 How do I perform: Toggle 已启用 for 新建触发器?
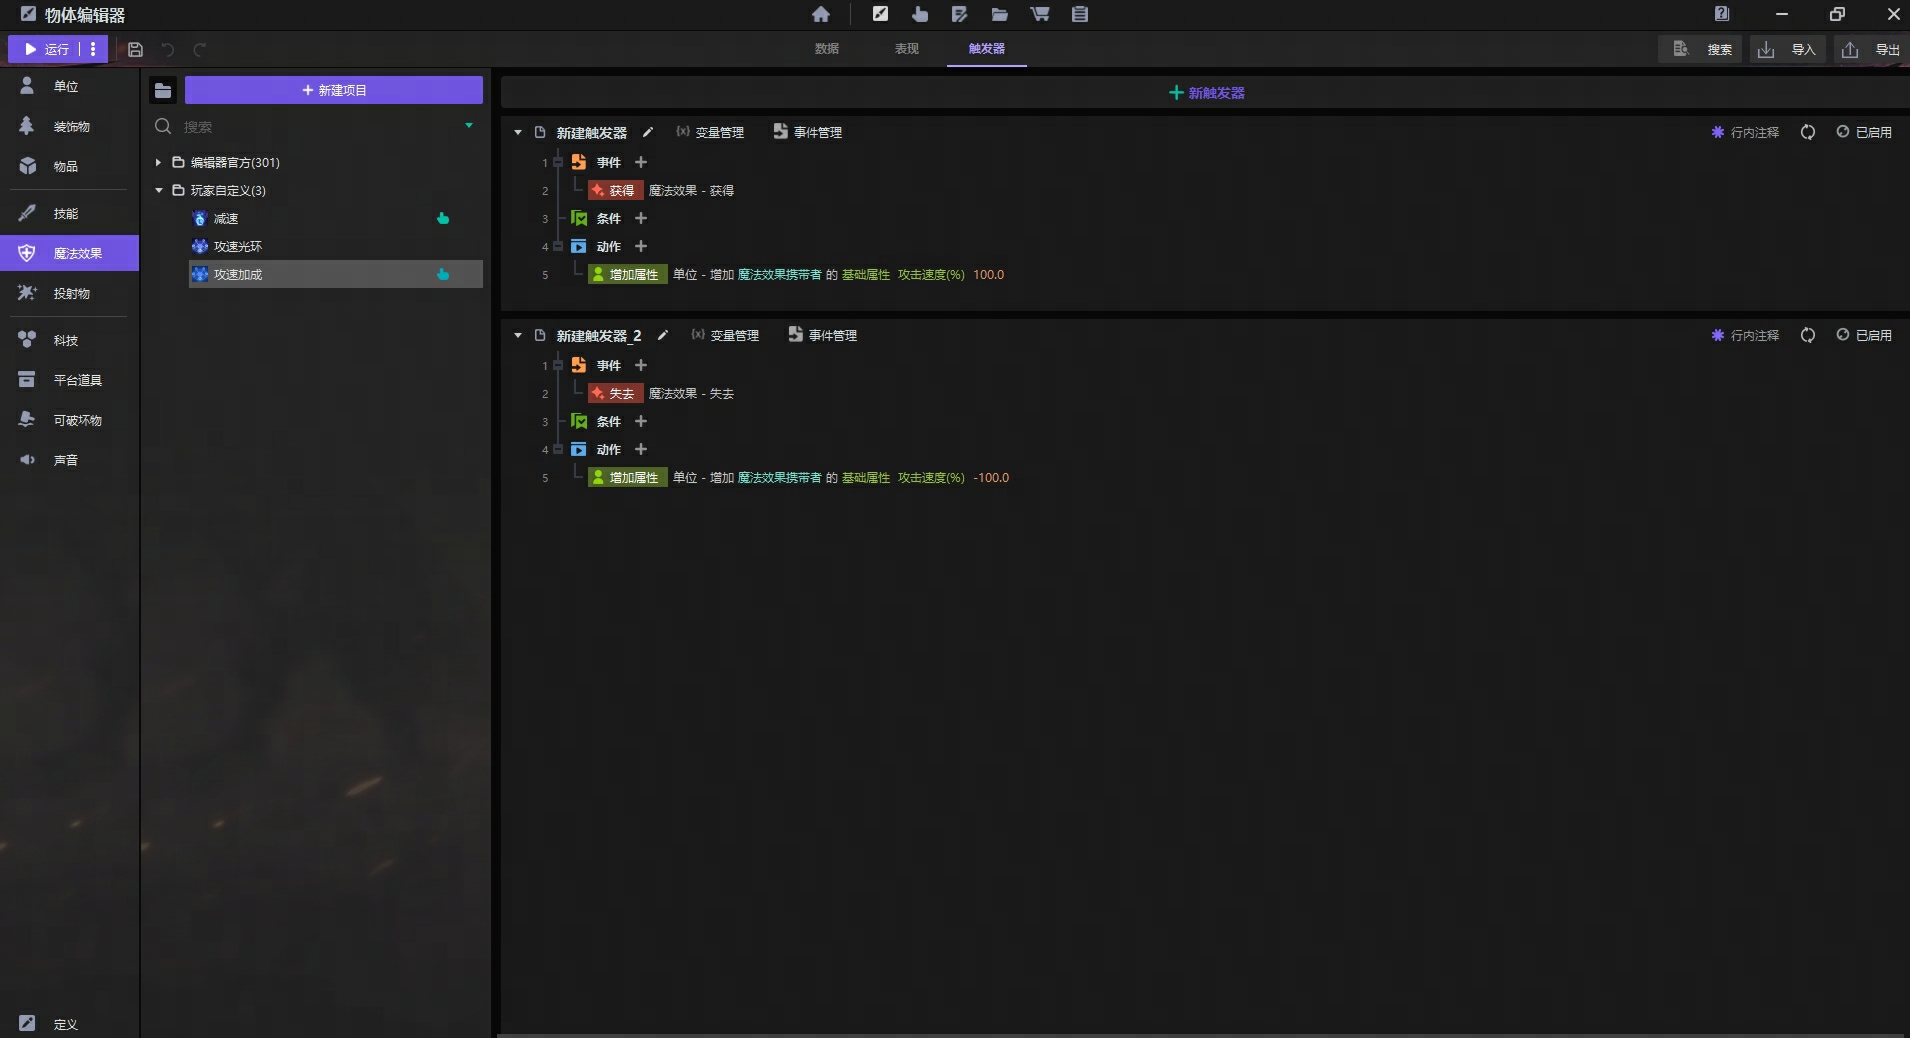click(1864, 132)
